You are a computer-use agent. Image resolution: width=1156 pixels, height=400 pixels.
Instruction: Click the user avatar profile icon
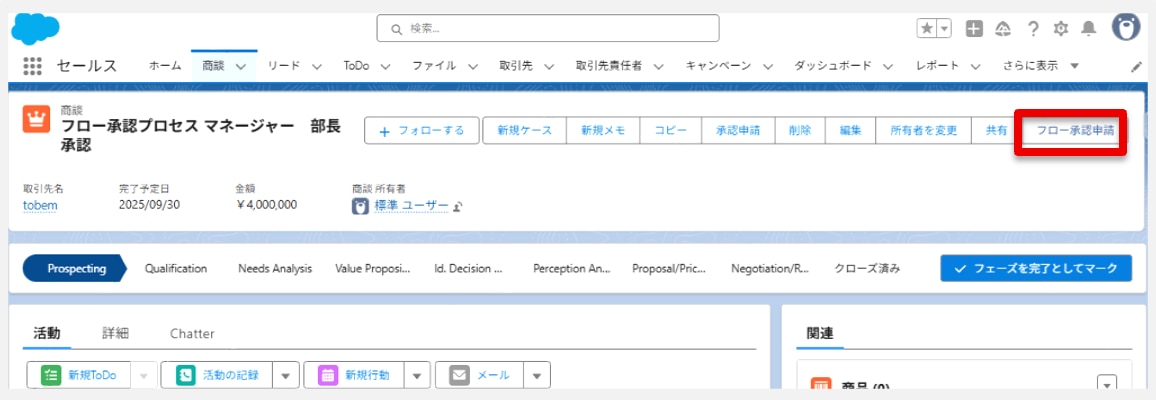1126,28
